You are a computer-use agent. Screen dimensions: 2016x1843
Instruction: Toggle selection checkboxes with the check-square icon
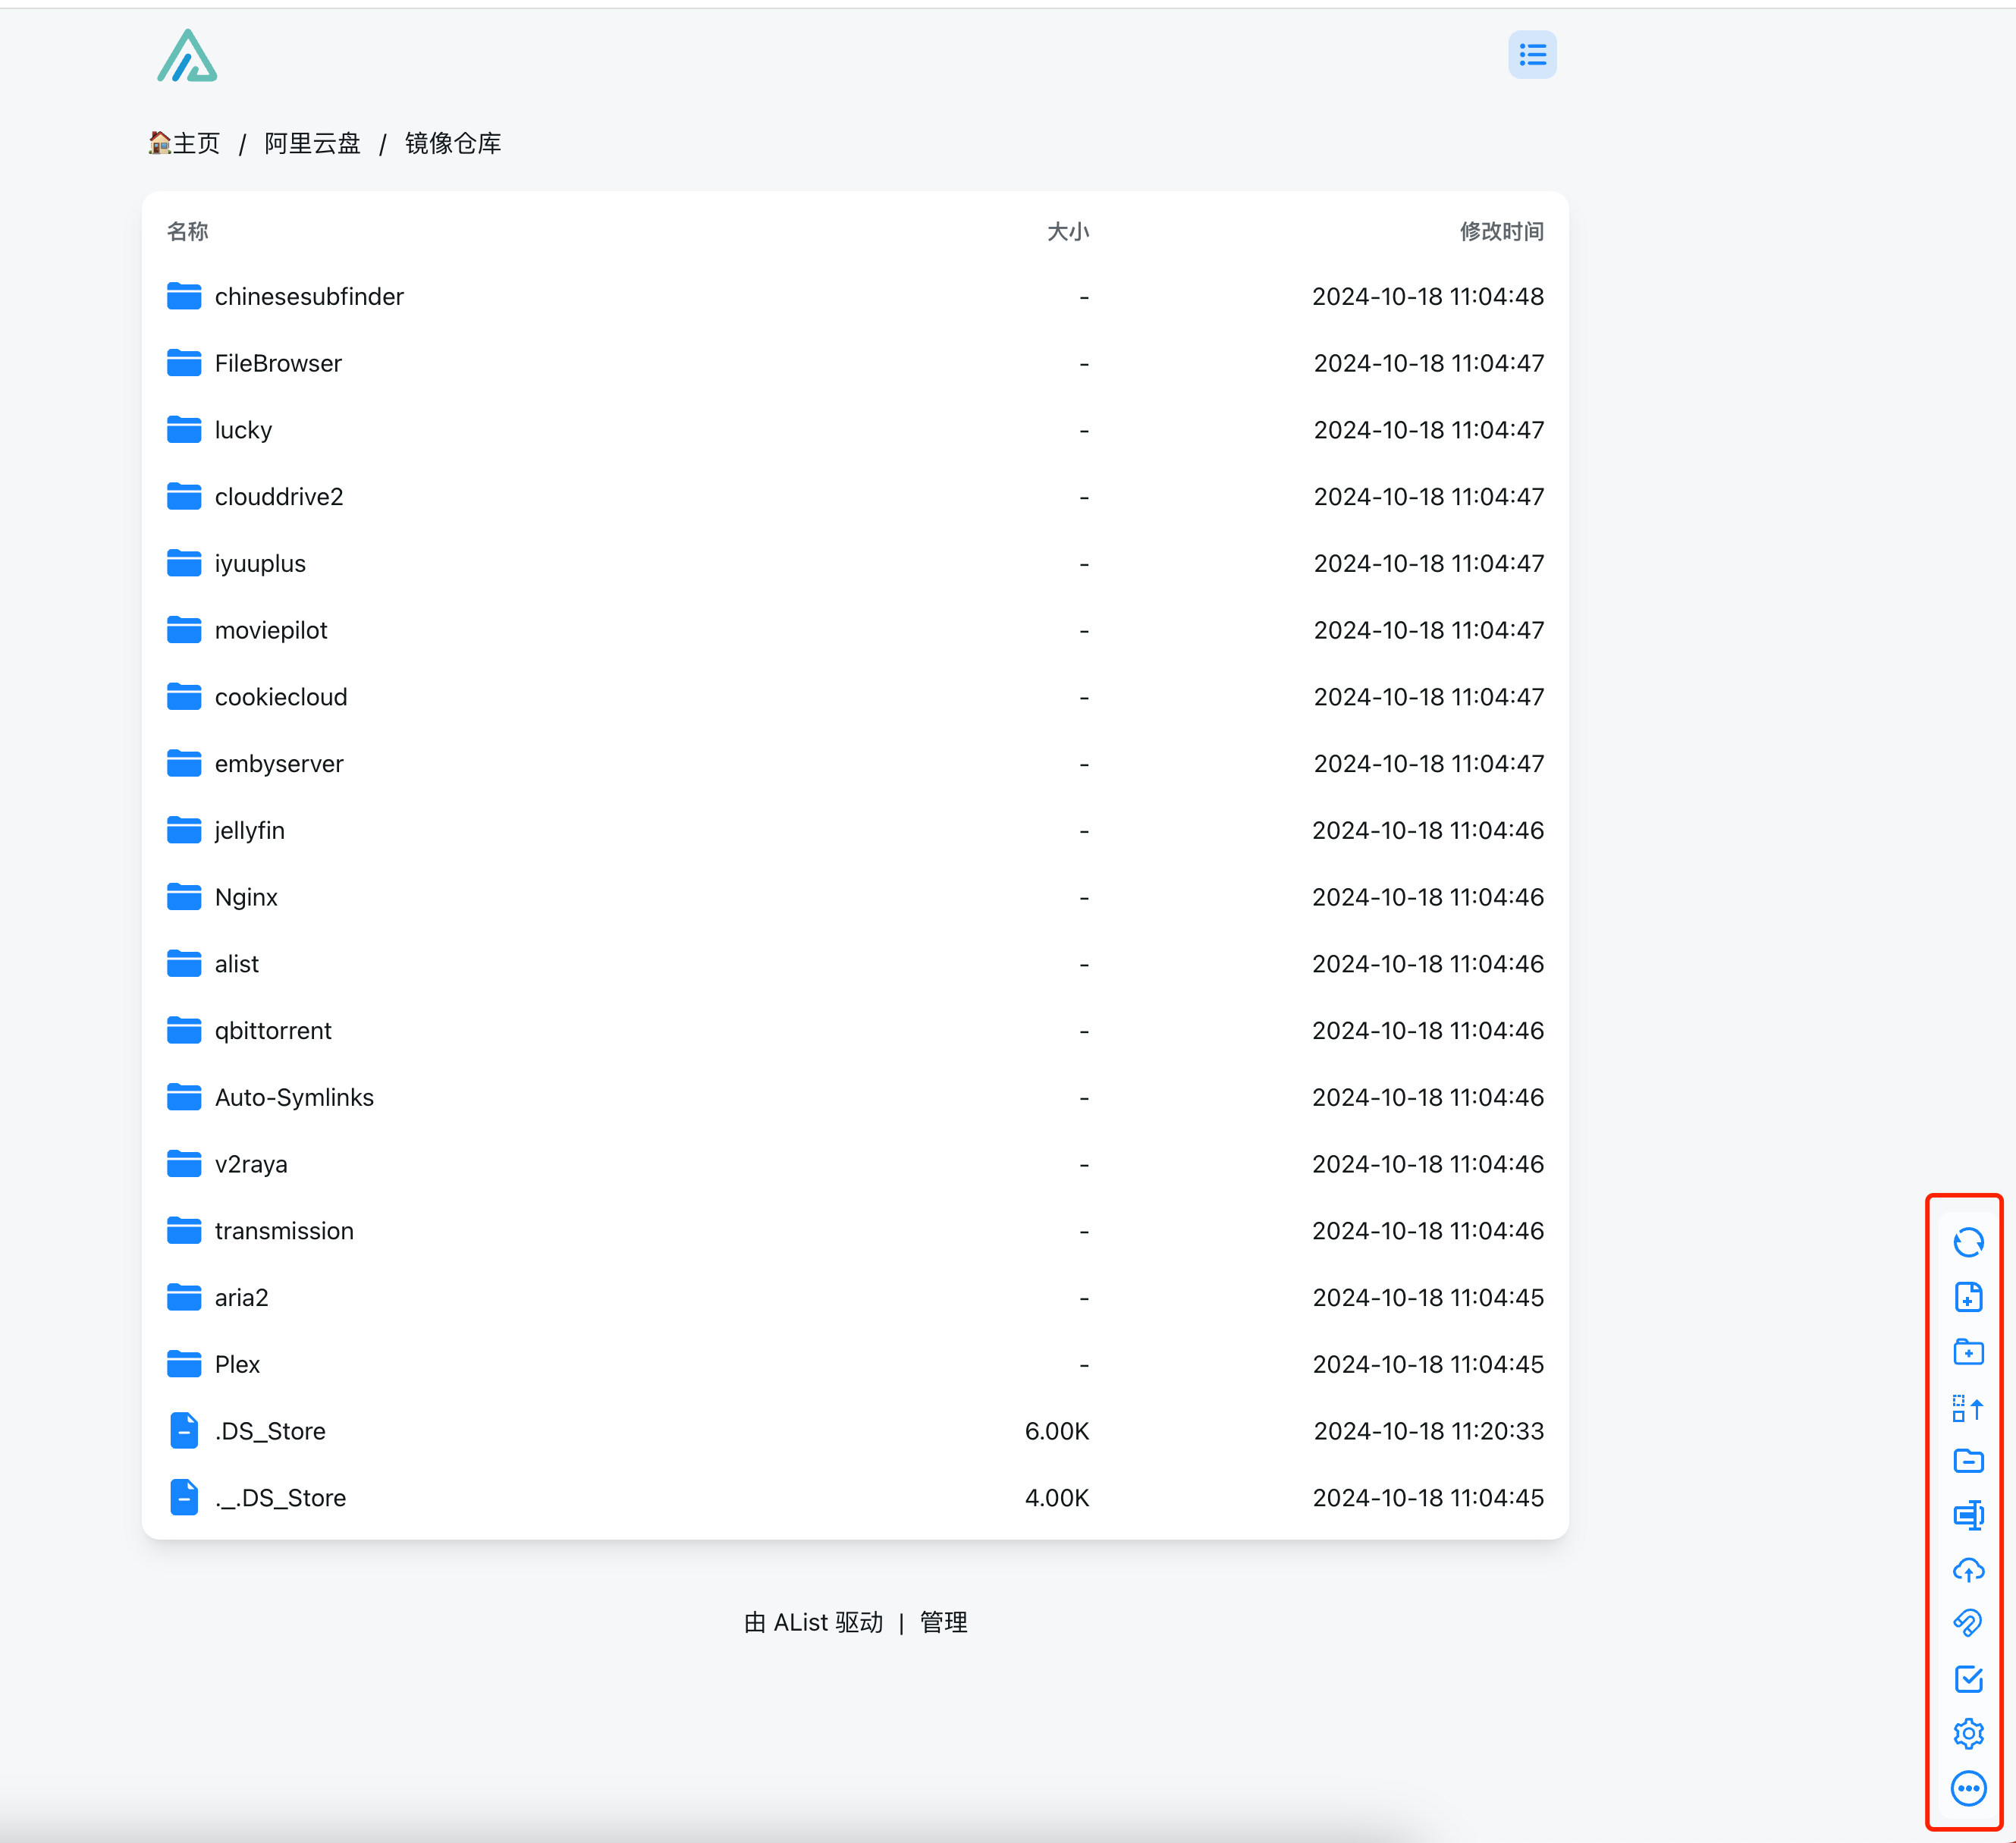point(1968,1679)
